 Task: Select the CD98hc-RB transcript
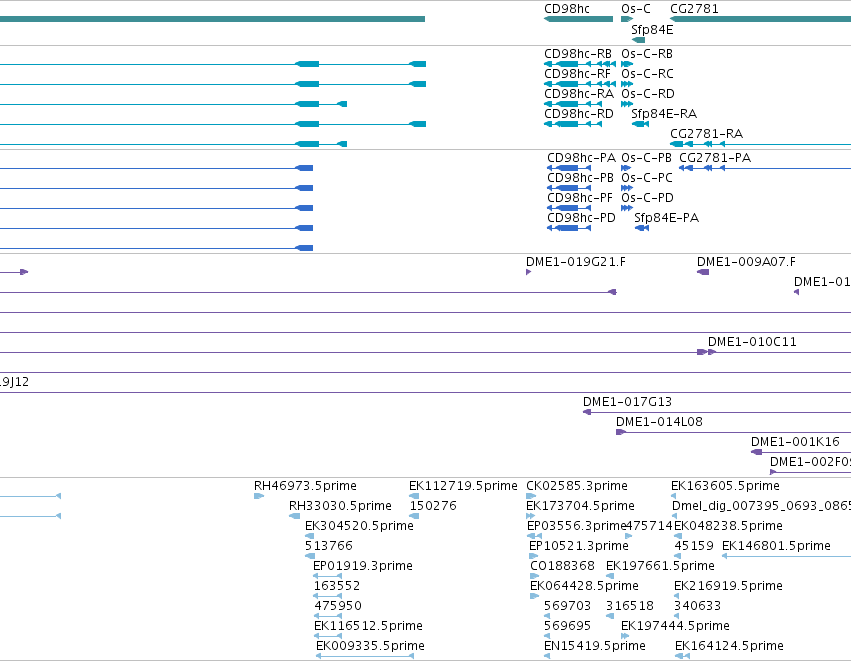(580, 64)
